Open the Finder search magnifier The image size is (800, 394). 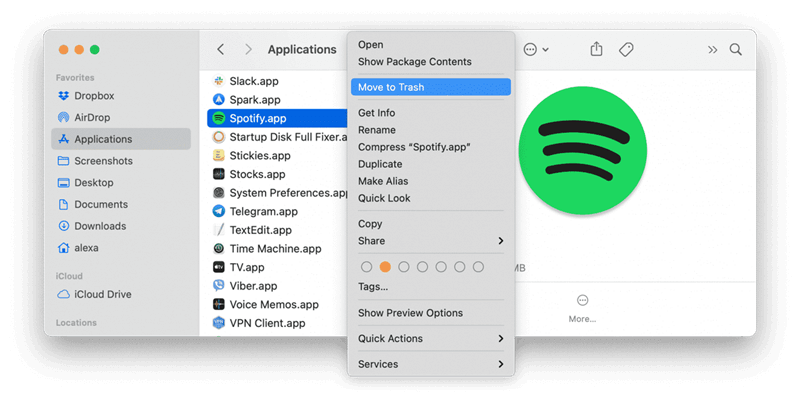point(735,50)
